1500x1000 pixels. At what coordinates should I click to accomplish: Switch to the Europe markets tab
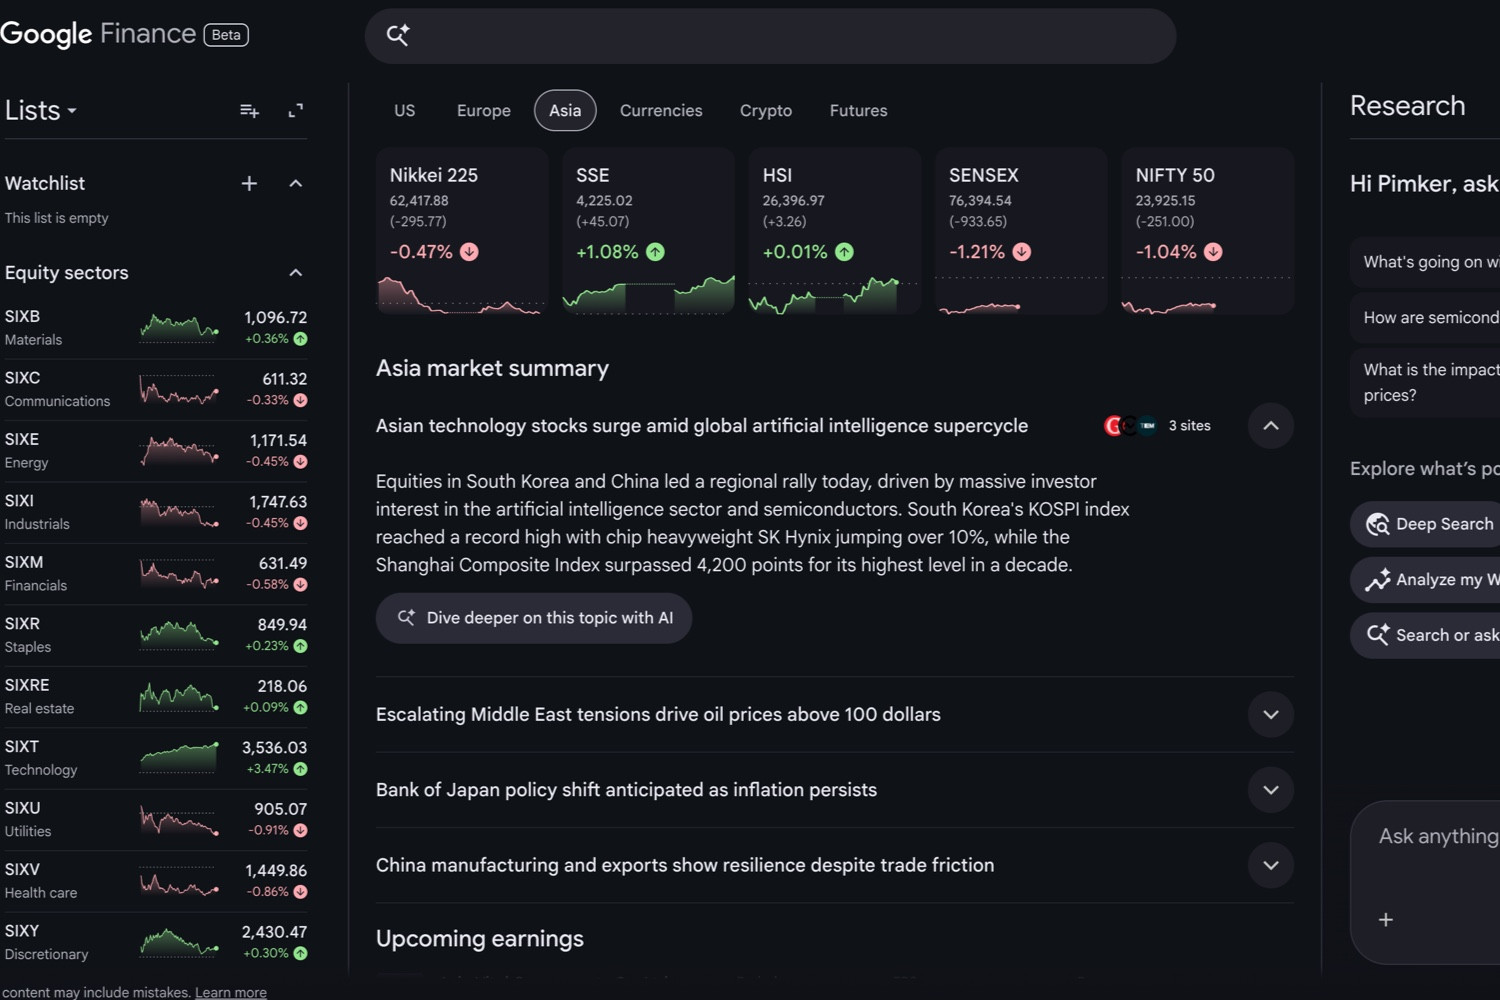484,110
